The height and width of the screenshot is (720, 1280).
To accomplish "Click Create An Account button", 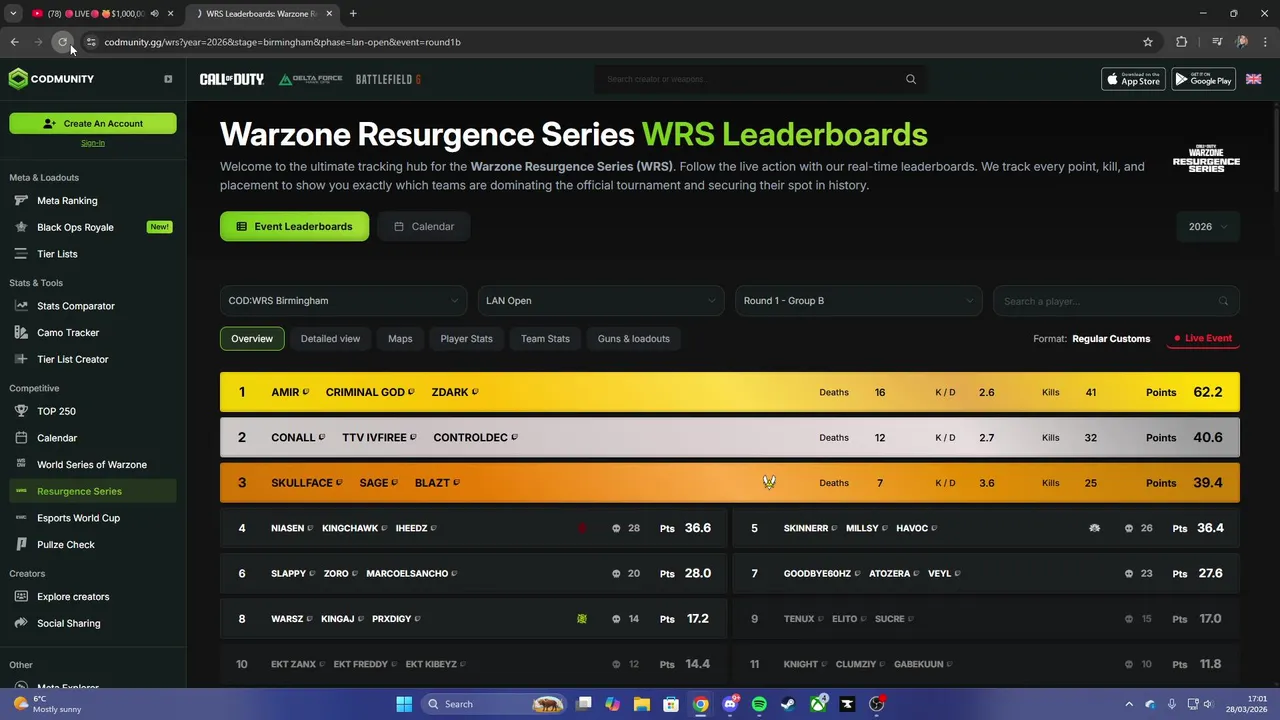I will [93, 123].
